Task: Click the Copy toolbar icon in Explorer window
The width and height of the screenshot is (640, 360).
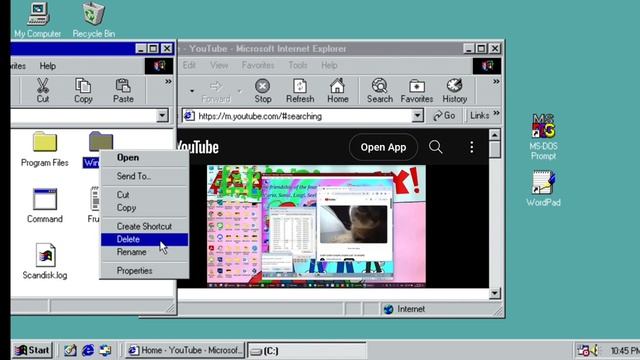Action: [83, 91]
